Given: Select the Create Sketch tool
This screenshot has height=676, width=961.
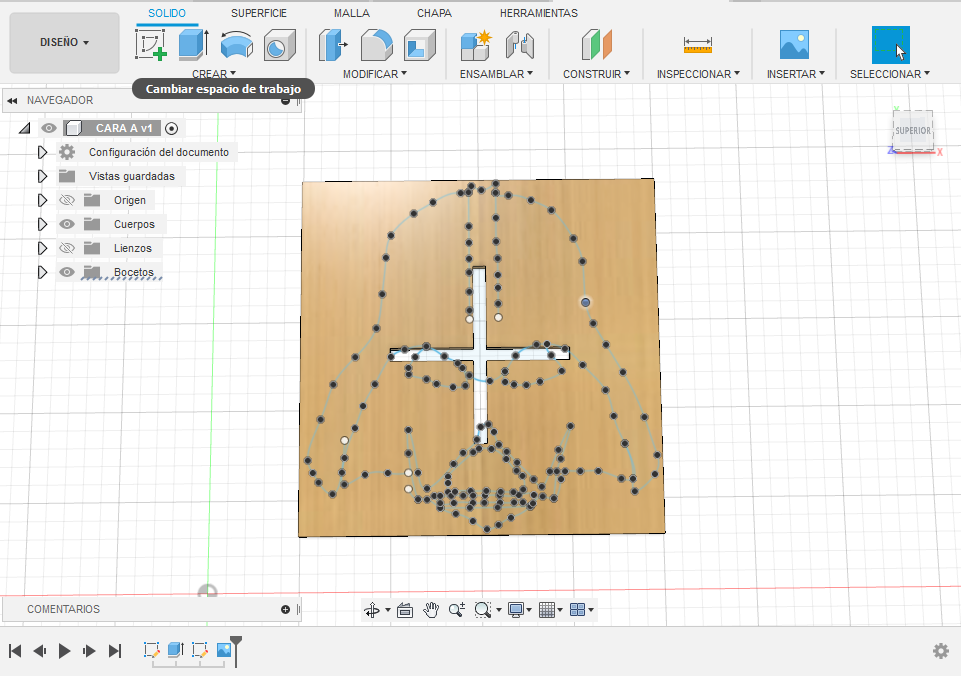Looking at the screenshot, I should tap(151, 45).
